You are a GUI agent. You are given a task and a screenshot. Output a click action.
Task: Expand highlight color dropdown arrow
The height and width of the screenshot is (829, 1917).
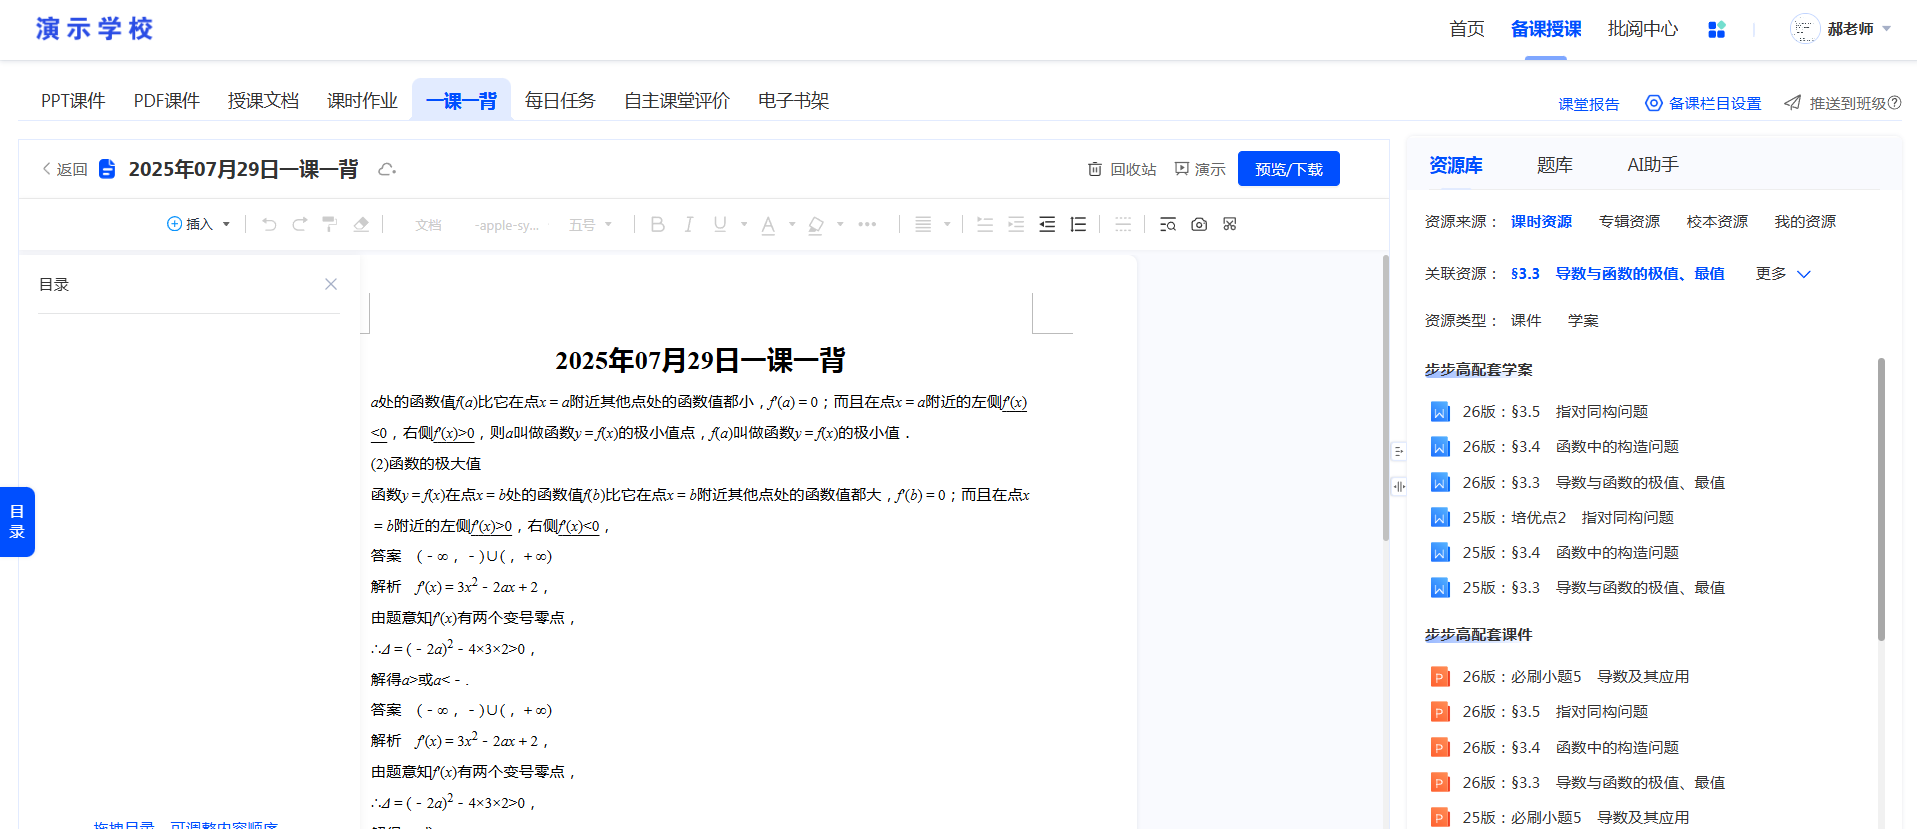[840, 224]
